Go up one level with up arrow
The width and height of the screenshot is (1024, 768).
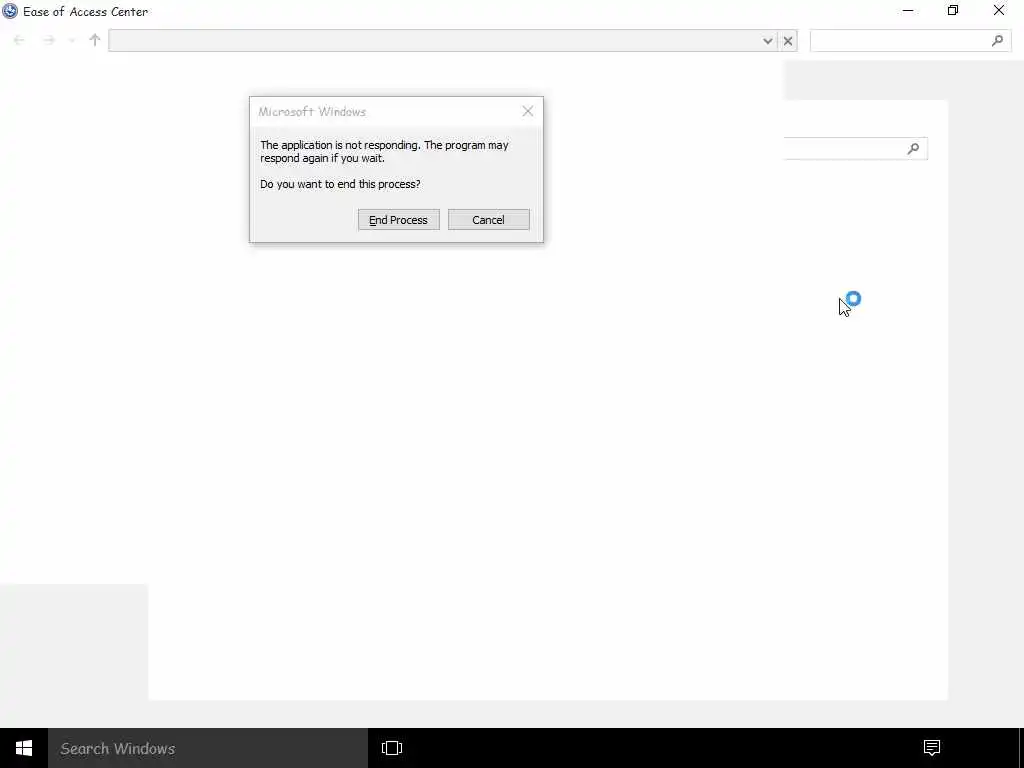point(95,40)
